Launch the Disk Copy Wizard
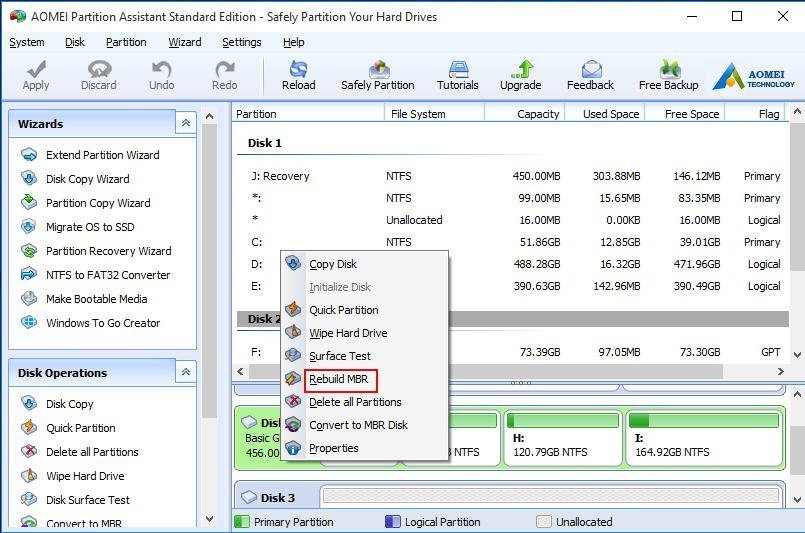805x533 pixels. tap(87, 179)
